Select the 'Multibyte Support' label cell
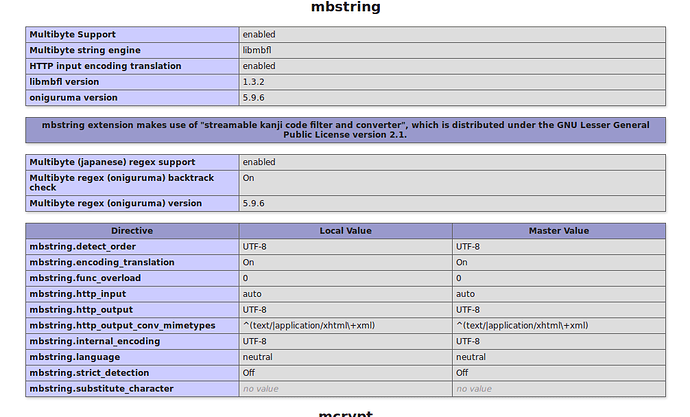 (x=132, y=34)
